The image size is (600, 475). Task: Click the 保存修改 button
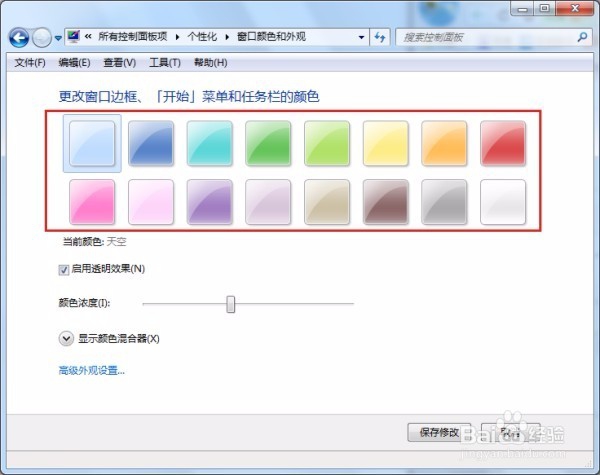click(x=439, y=433)
